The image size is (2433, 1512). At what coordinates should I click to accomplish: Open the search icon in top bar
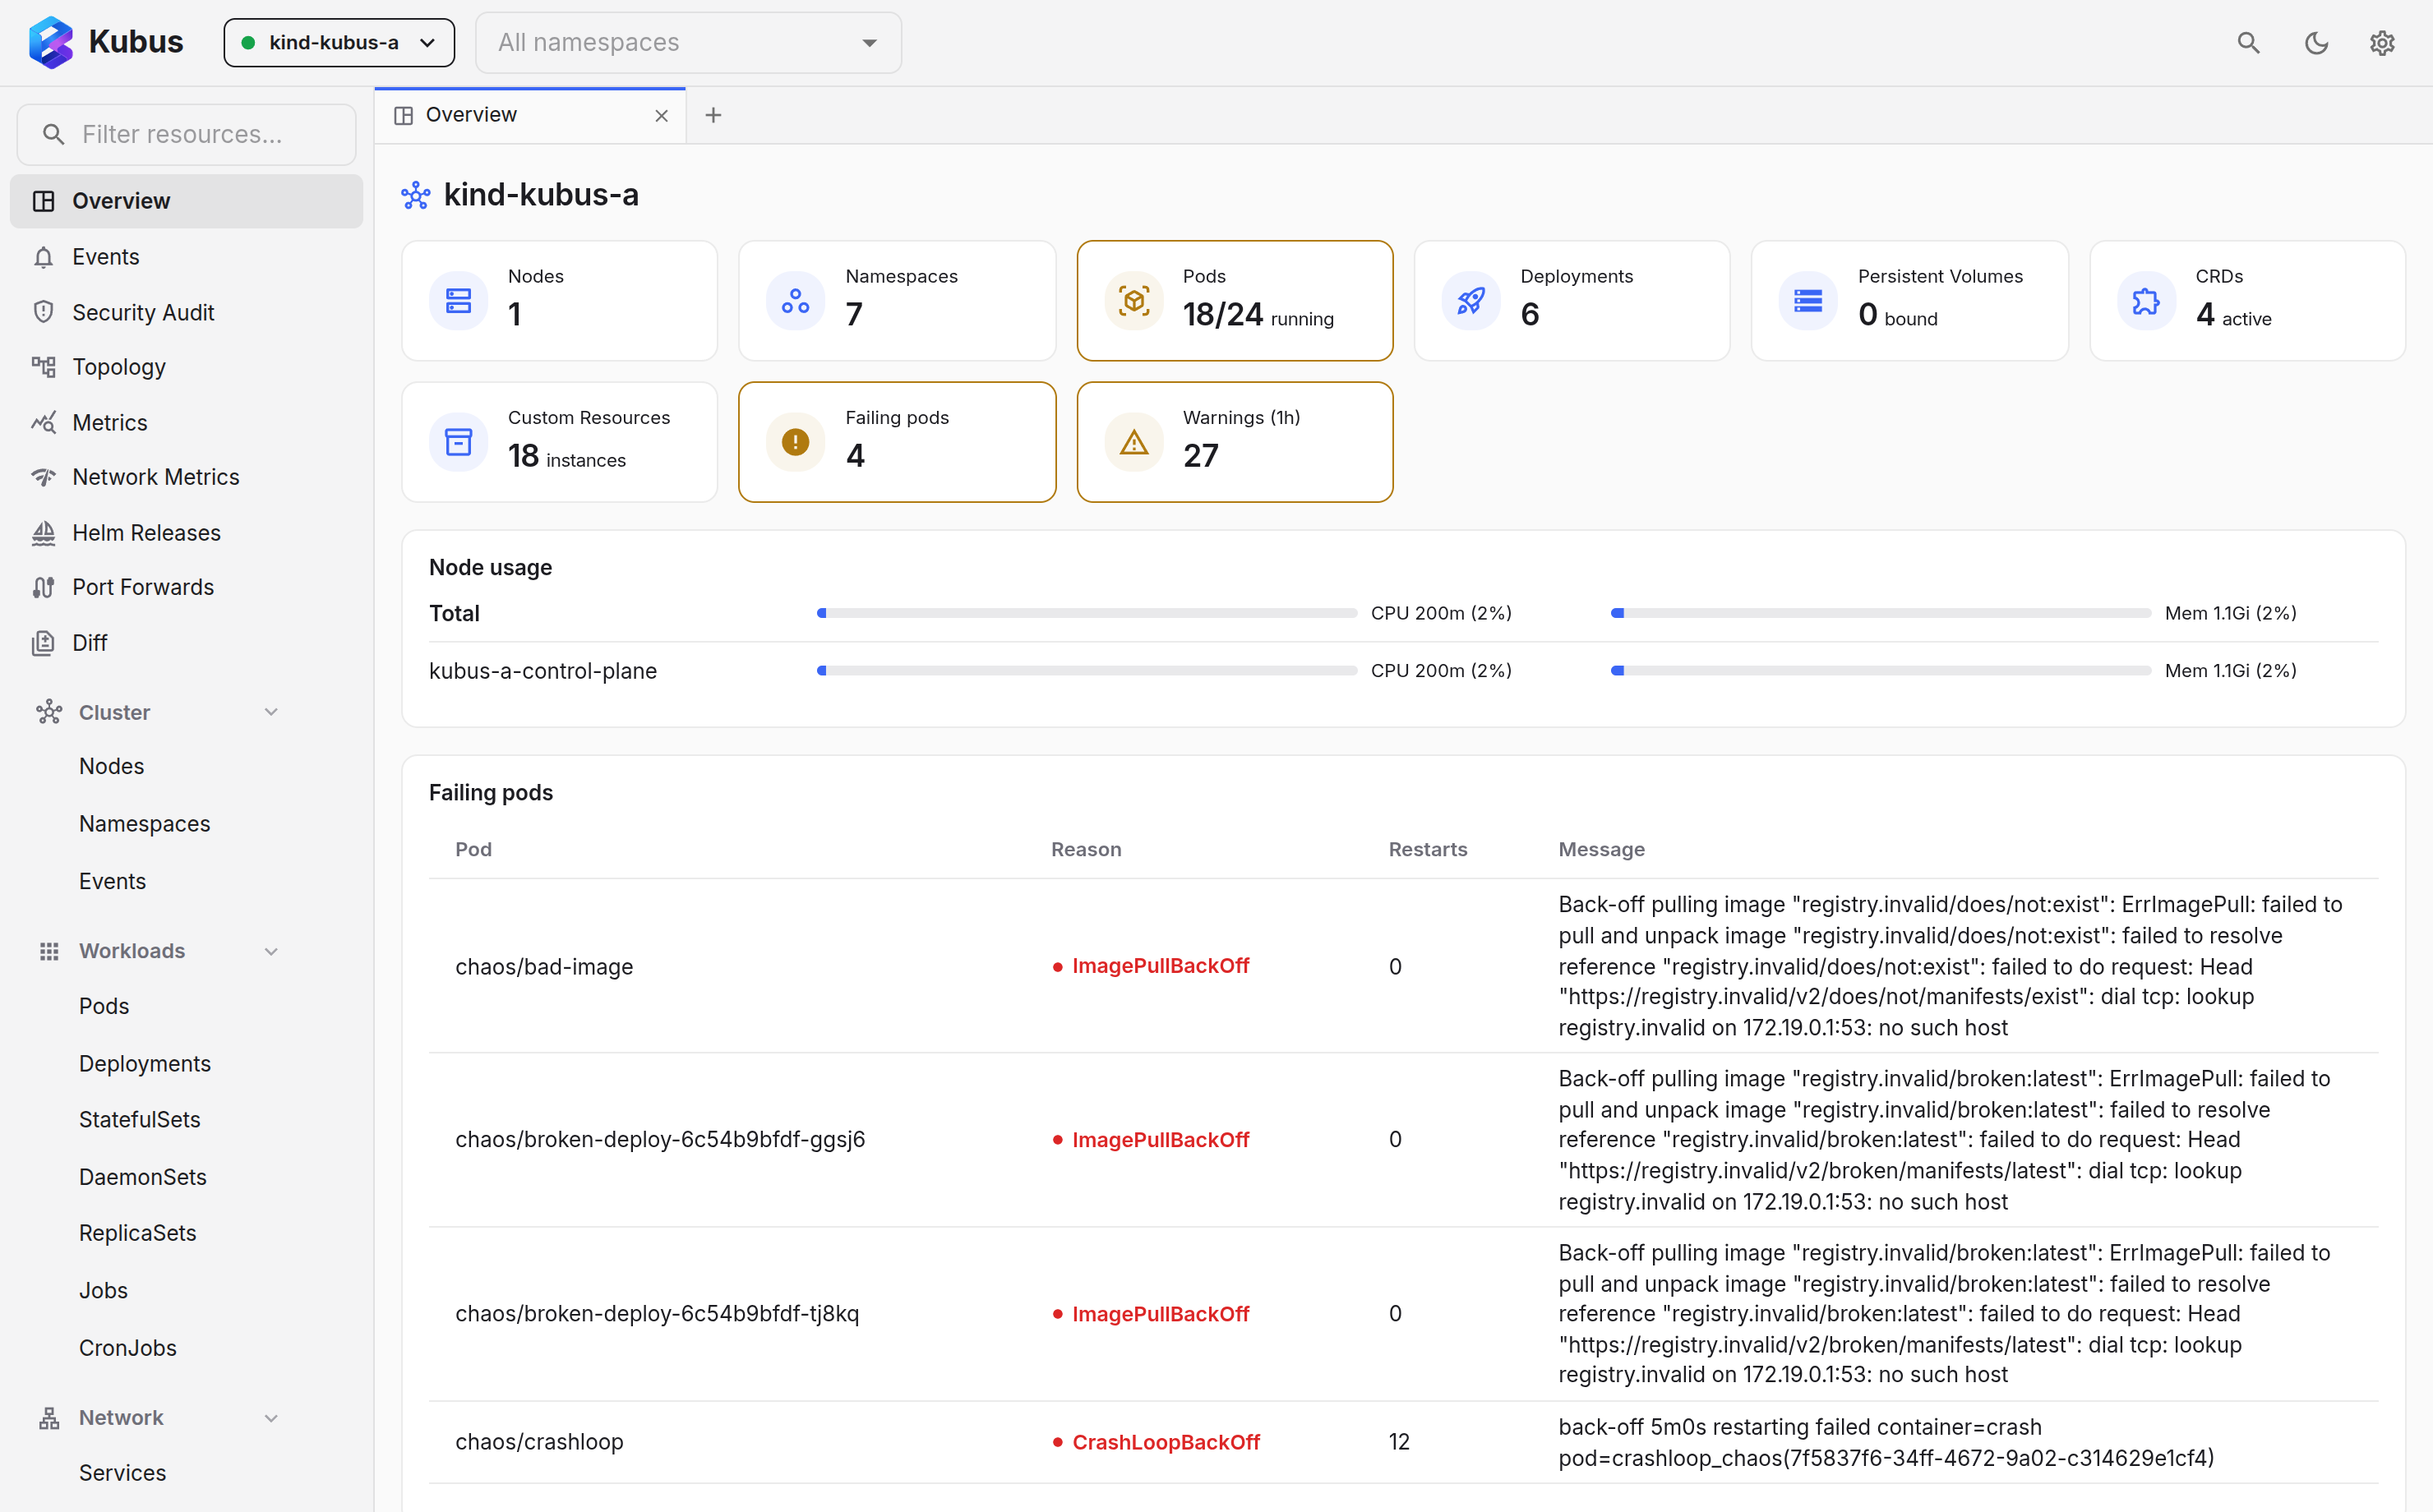[2248, 43]
